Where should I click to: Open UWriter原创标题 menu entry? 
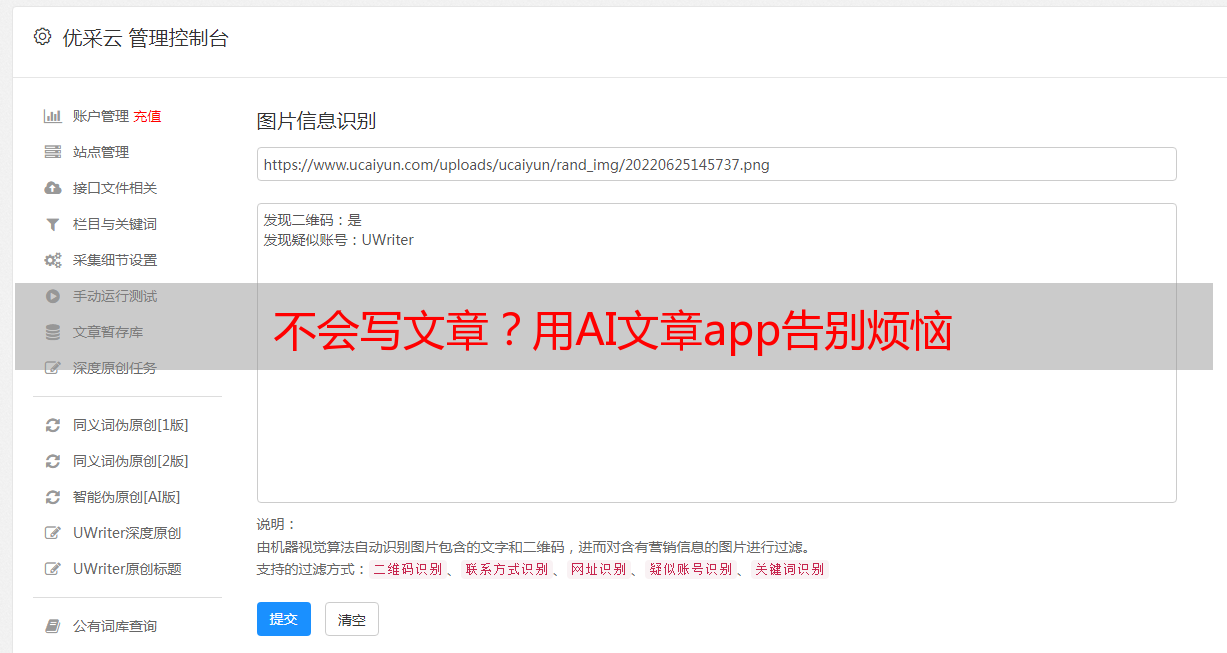click(127, 569)
